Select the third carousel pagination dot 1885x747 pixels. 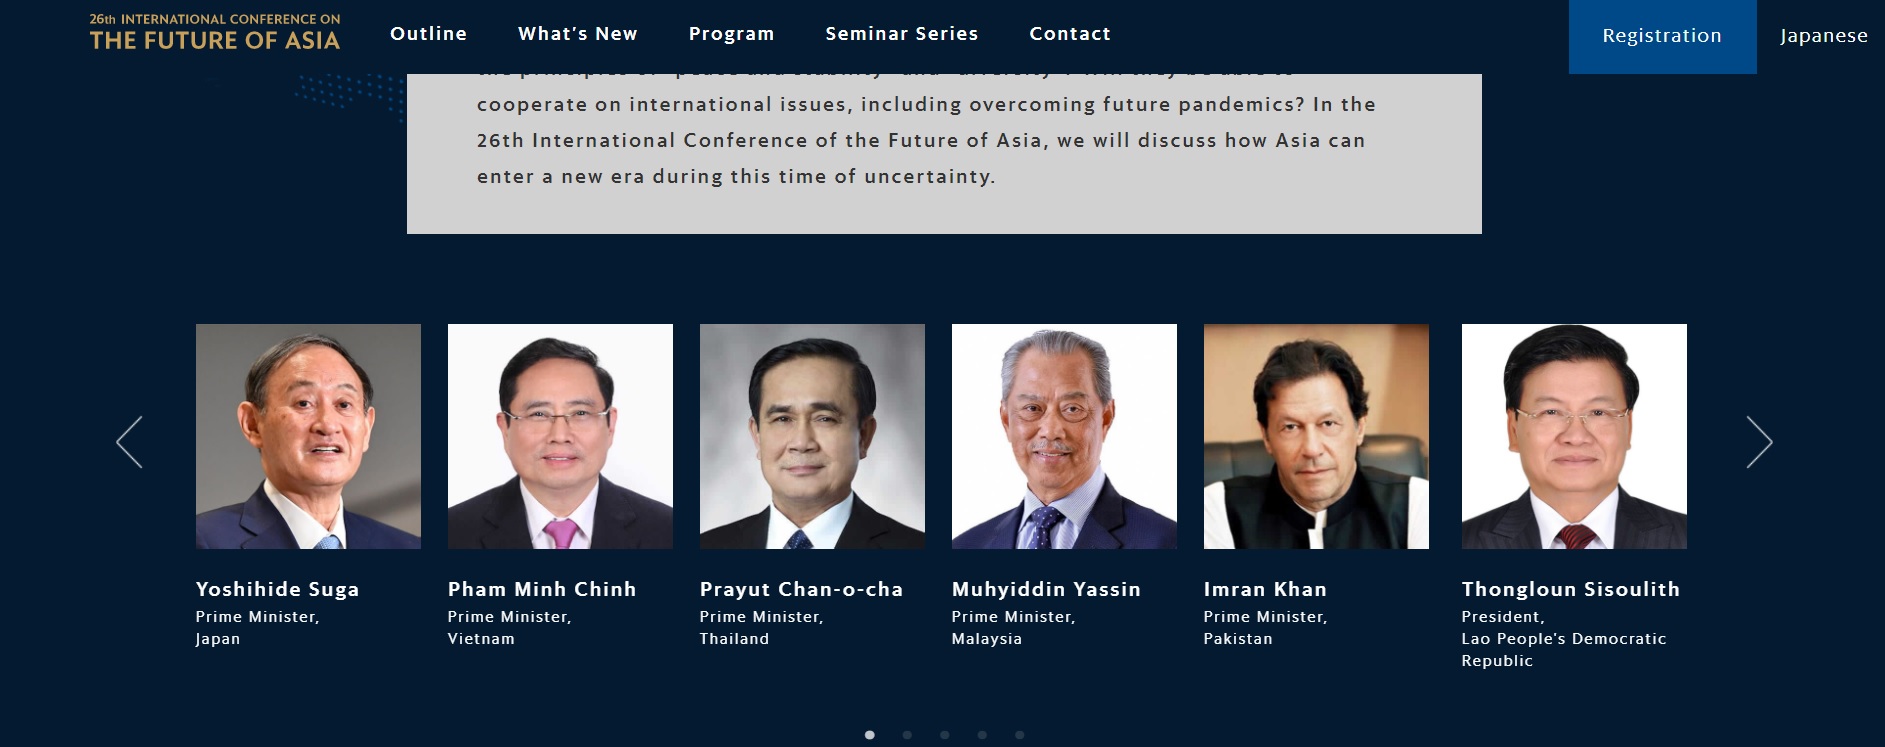click(945, 735)
